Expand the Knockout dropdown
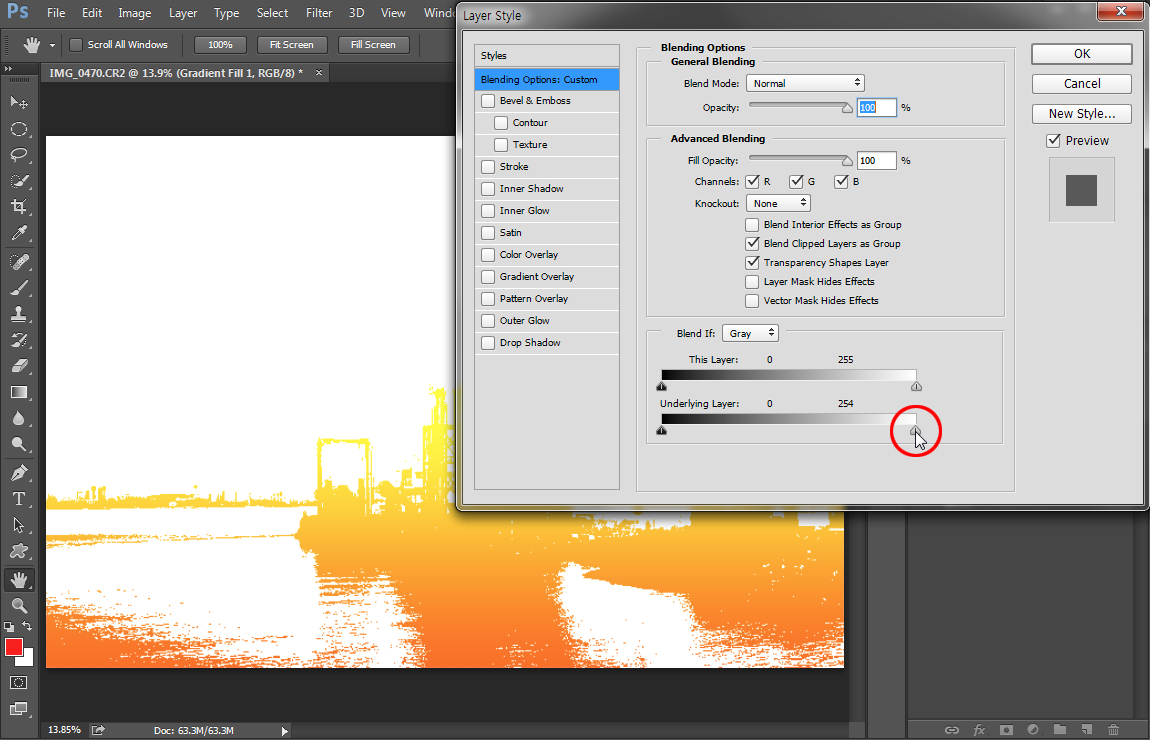The image size is (1150, 740). 777,203
